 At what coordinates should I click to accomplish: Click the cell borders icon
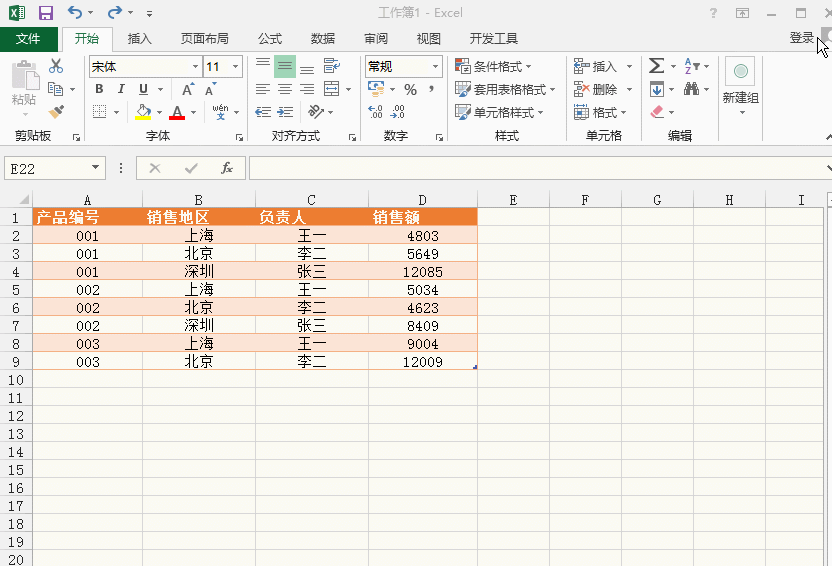(99, 111)
